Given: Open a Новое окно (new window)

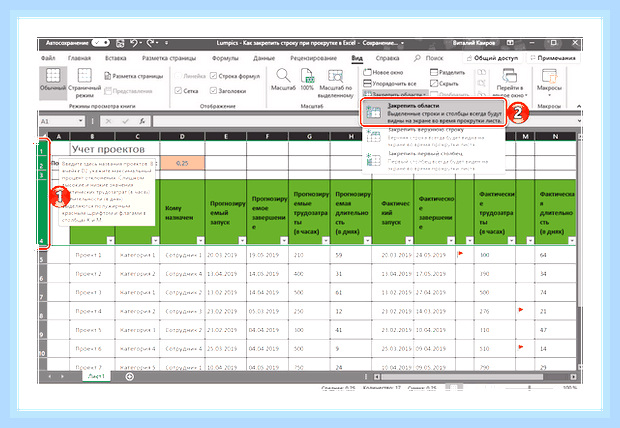Looking at the screenshot, I should click(x=383, y=72).
